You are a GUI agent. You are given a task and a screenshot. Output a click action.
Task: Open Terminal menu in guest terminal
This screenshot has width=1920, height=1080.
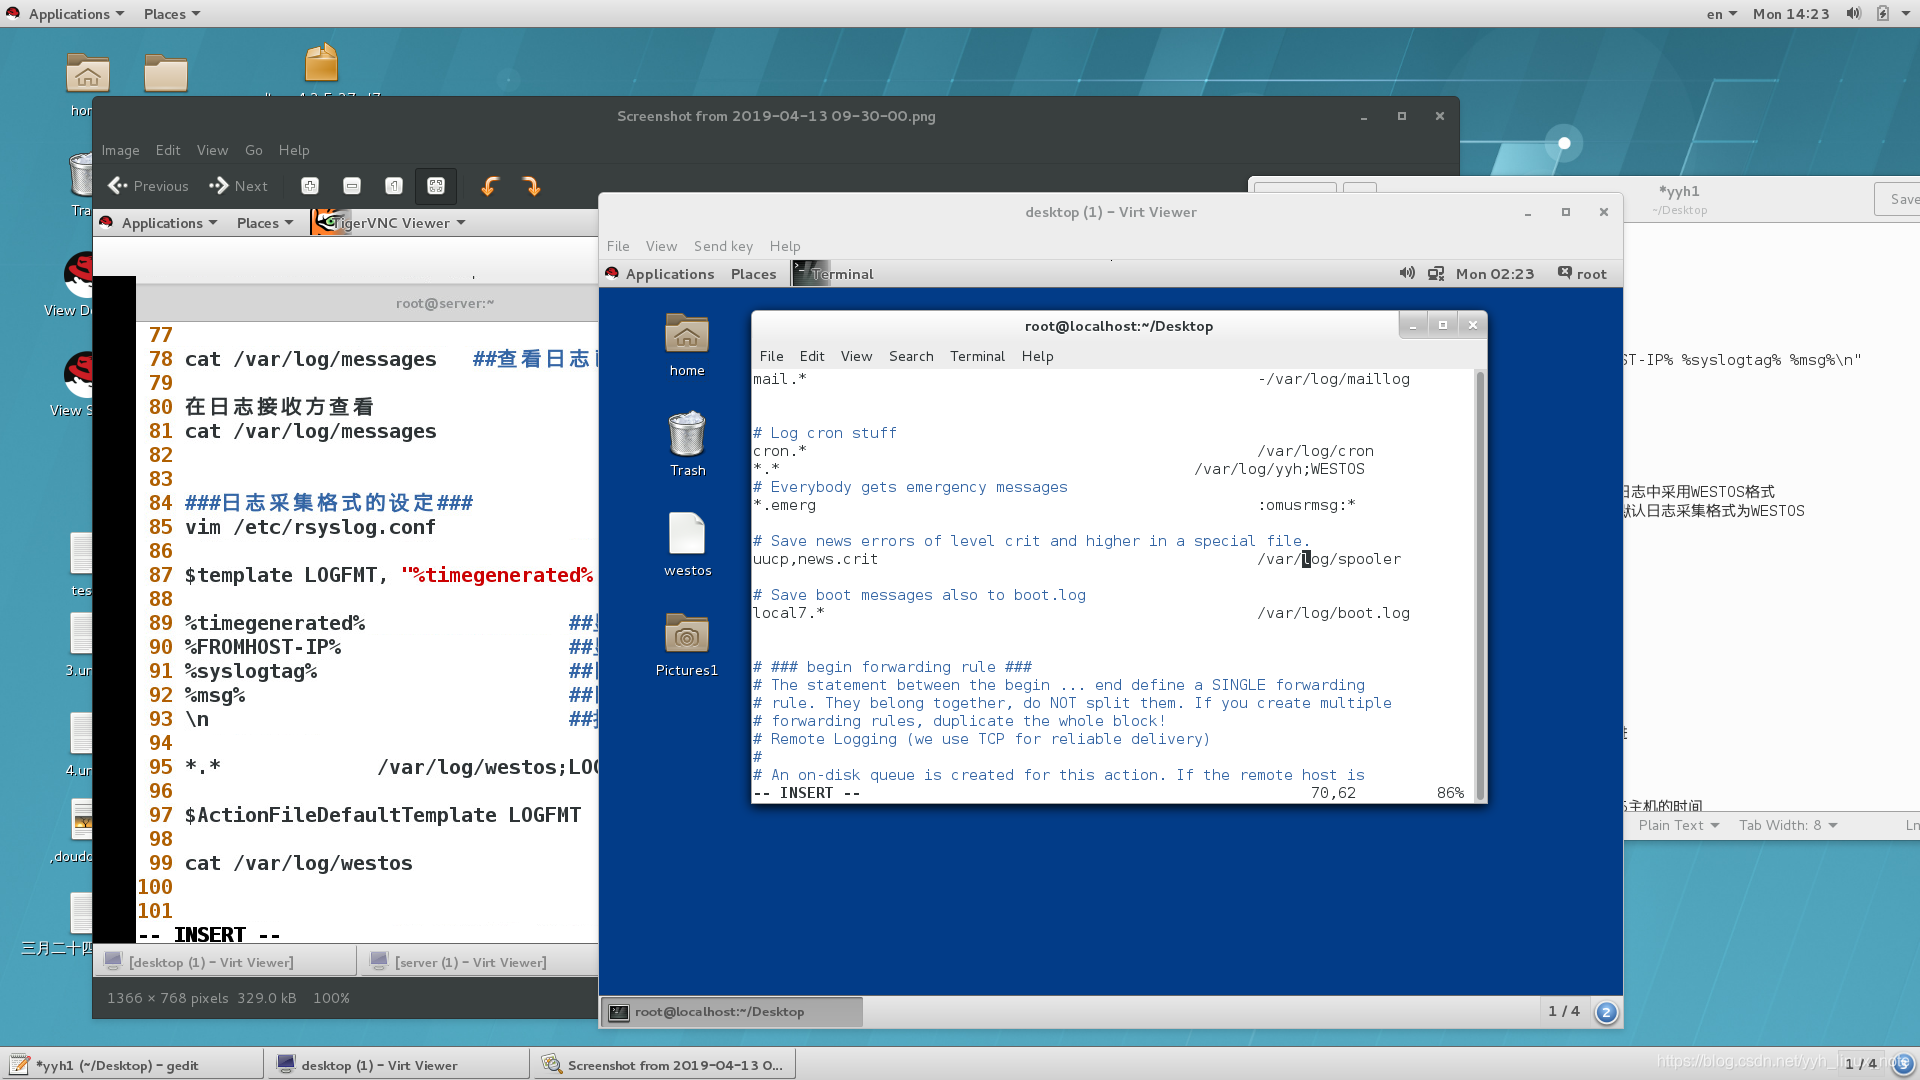[x=977, y=356]
